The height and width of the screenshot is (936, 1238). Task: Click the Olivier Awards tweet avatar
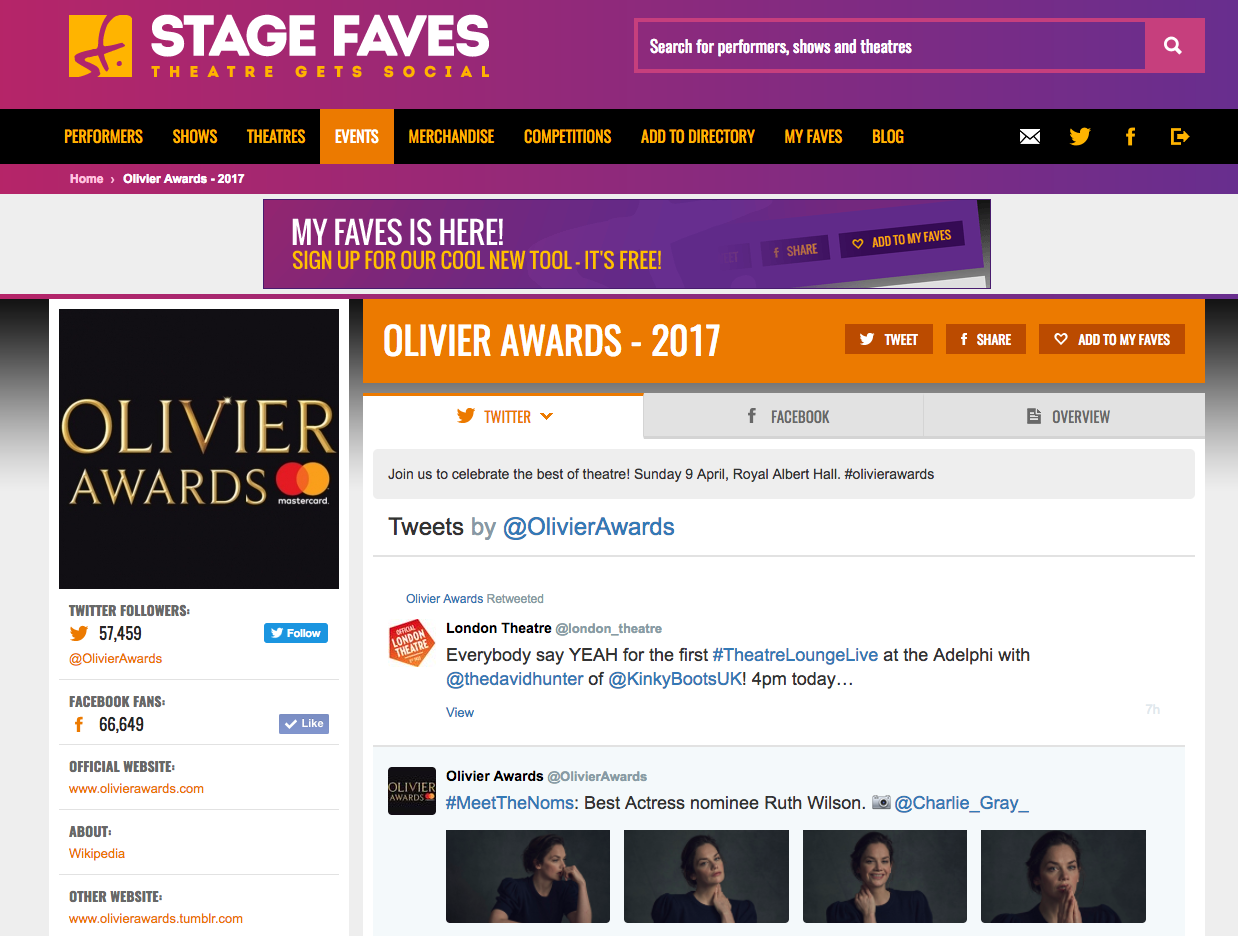click(x=411, y=791)
